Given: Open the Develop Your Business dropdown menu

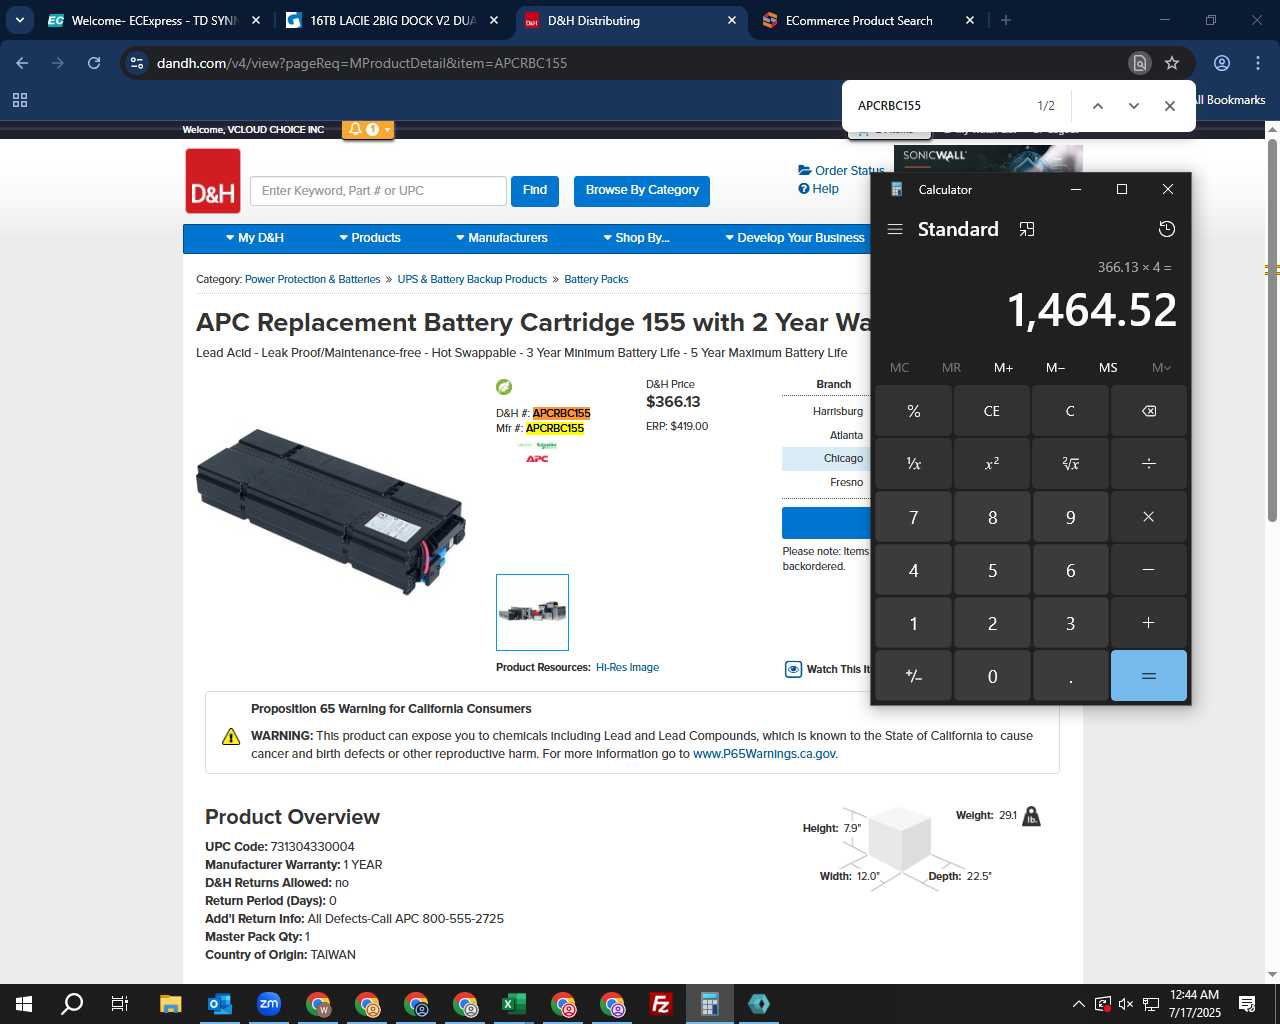Looking at the screenshot, I should pyautogui.click(x=795, y=238).
